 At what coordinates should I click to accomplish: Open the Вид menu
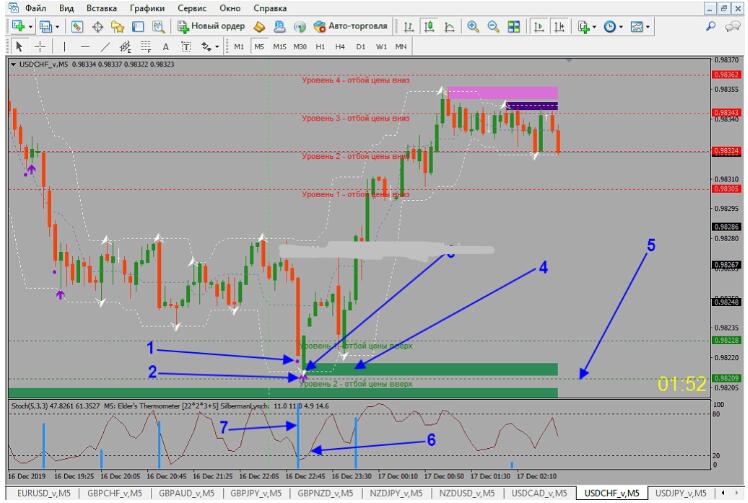[x=66, y=8]
